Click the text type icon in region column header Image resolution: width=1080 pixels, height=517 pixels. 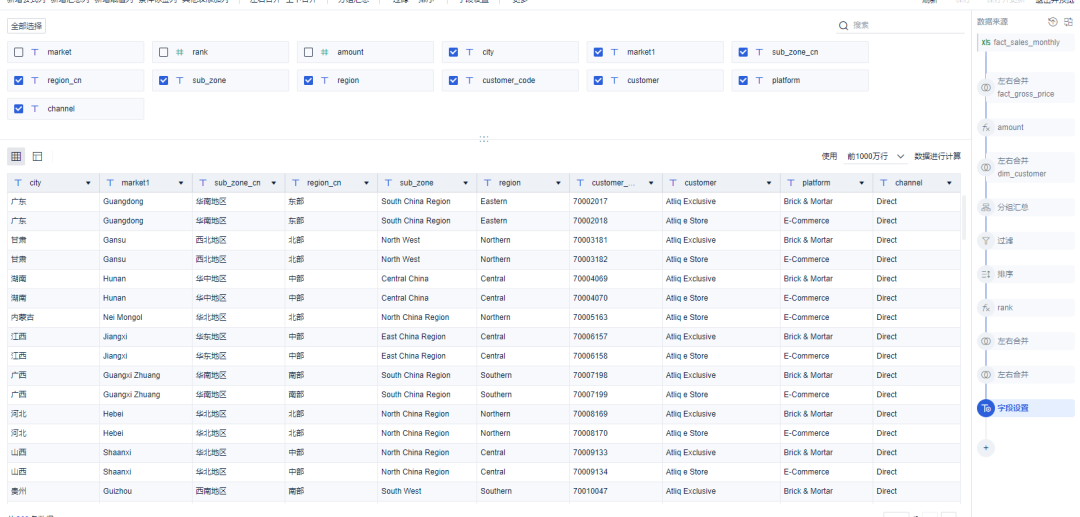(x=487, y=183)
